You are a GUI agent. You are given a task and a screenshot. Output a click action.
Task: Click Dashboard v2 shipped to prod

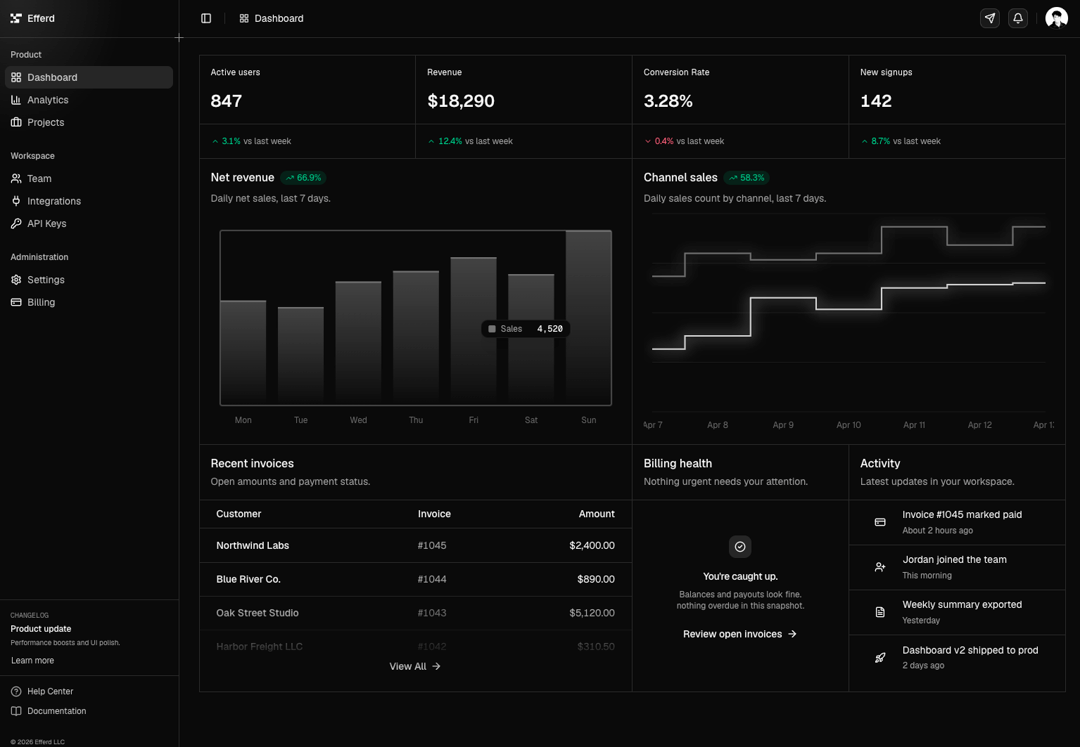[x=957, y=657]
